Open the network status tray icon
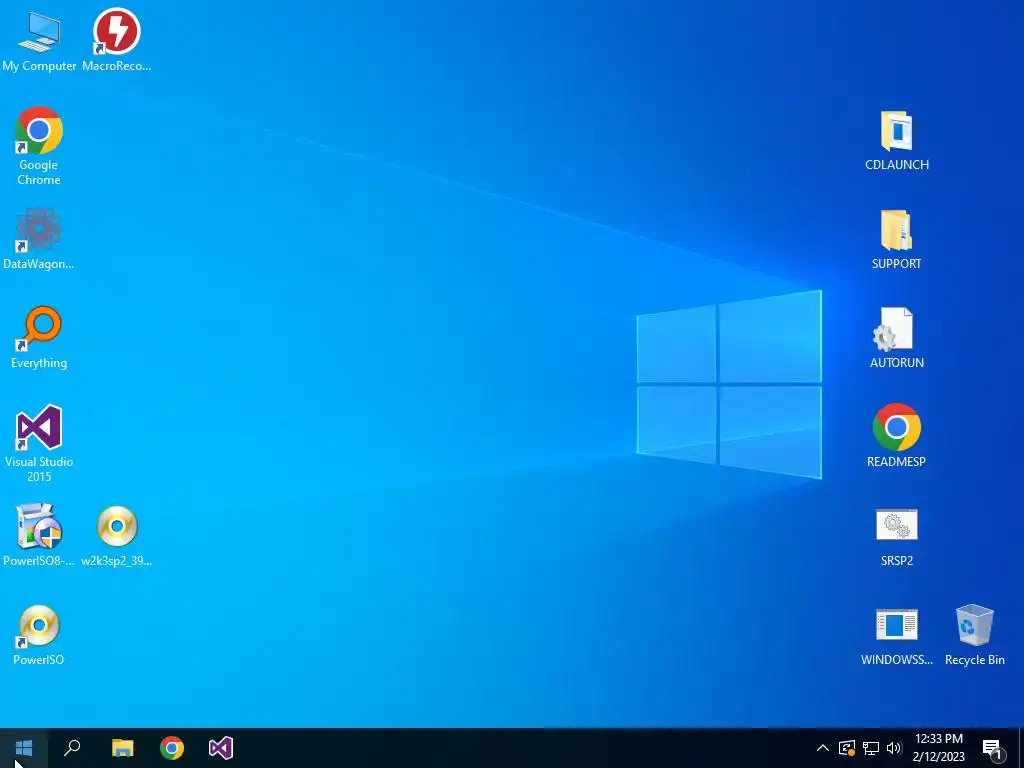Screen dimensions: 1024x768 [x=871, y=748]
